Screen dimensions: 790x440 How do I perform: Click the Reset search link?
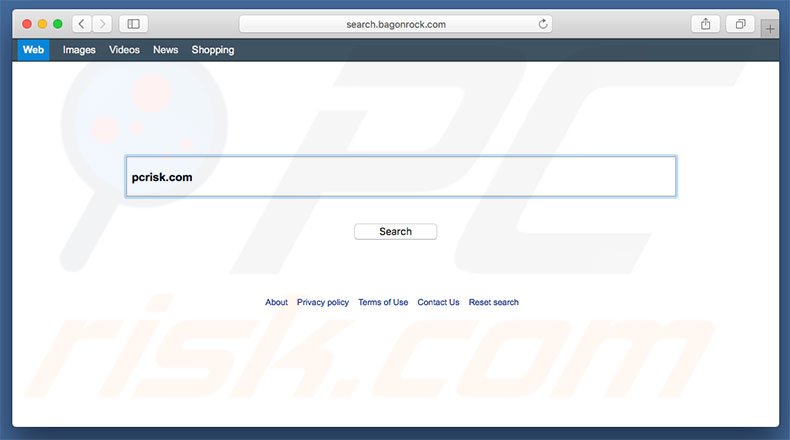[493, 302]
